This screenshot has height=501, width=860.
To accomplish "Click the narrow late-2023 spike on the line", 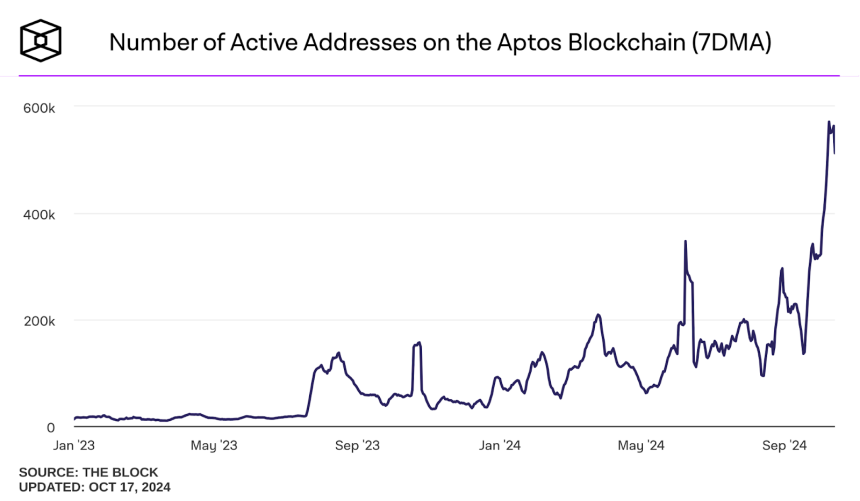I will [418, 343].
